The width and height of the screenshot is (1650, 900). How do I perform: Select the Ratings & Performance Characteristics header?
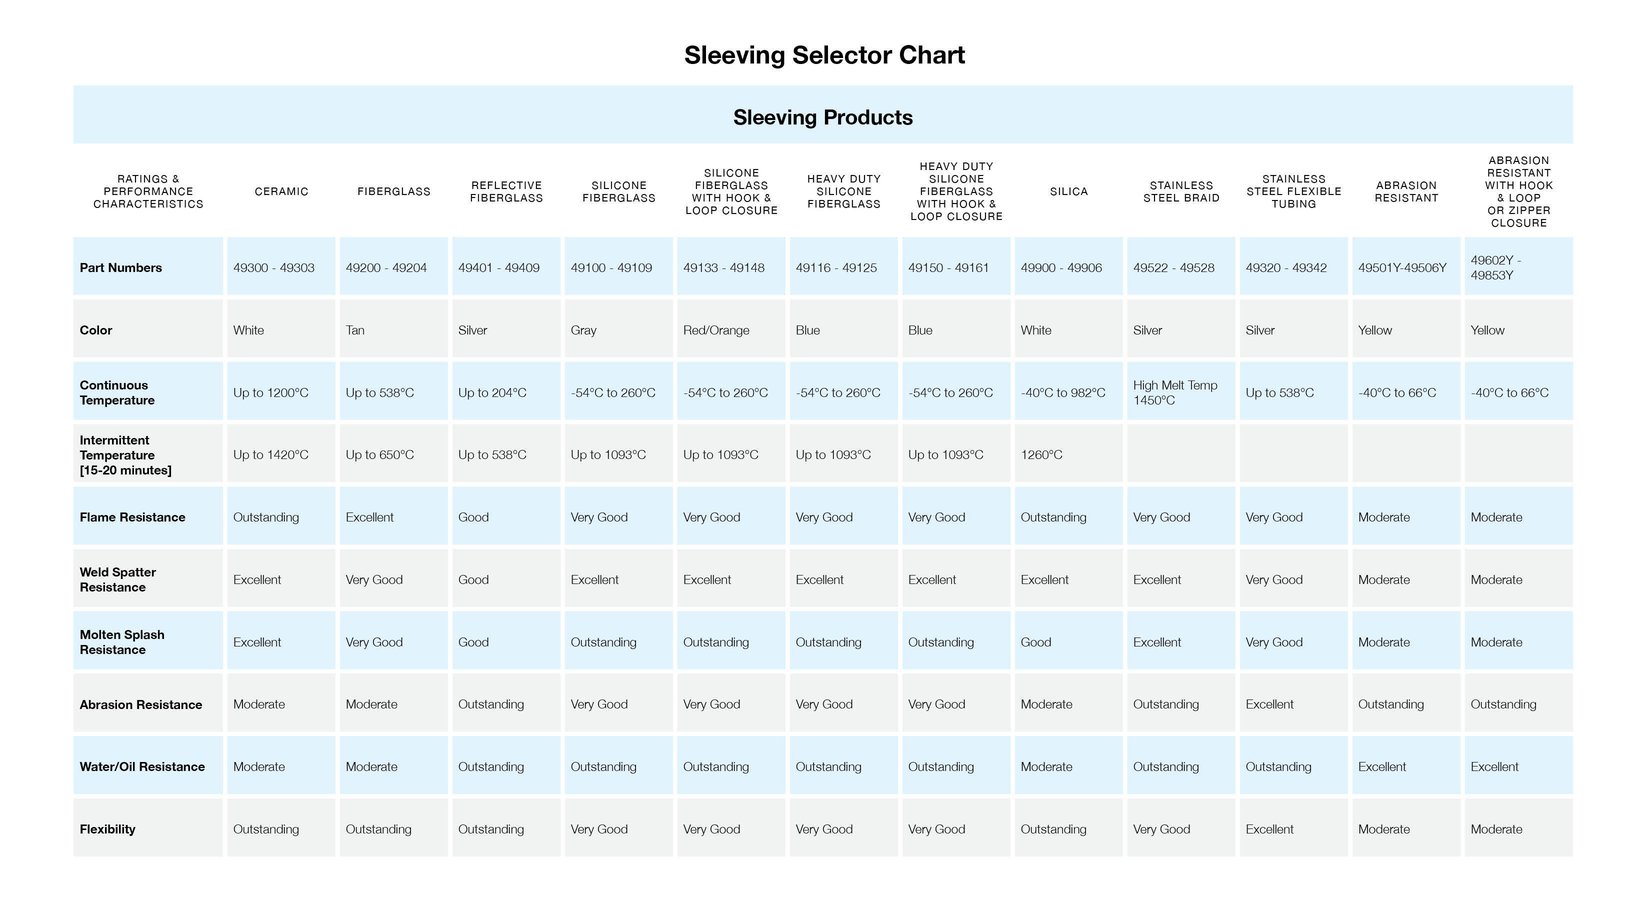[x=148, y=191]
